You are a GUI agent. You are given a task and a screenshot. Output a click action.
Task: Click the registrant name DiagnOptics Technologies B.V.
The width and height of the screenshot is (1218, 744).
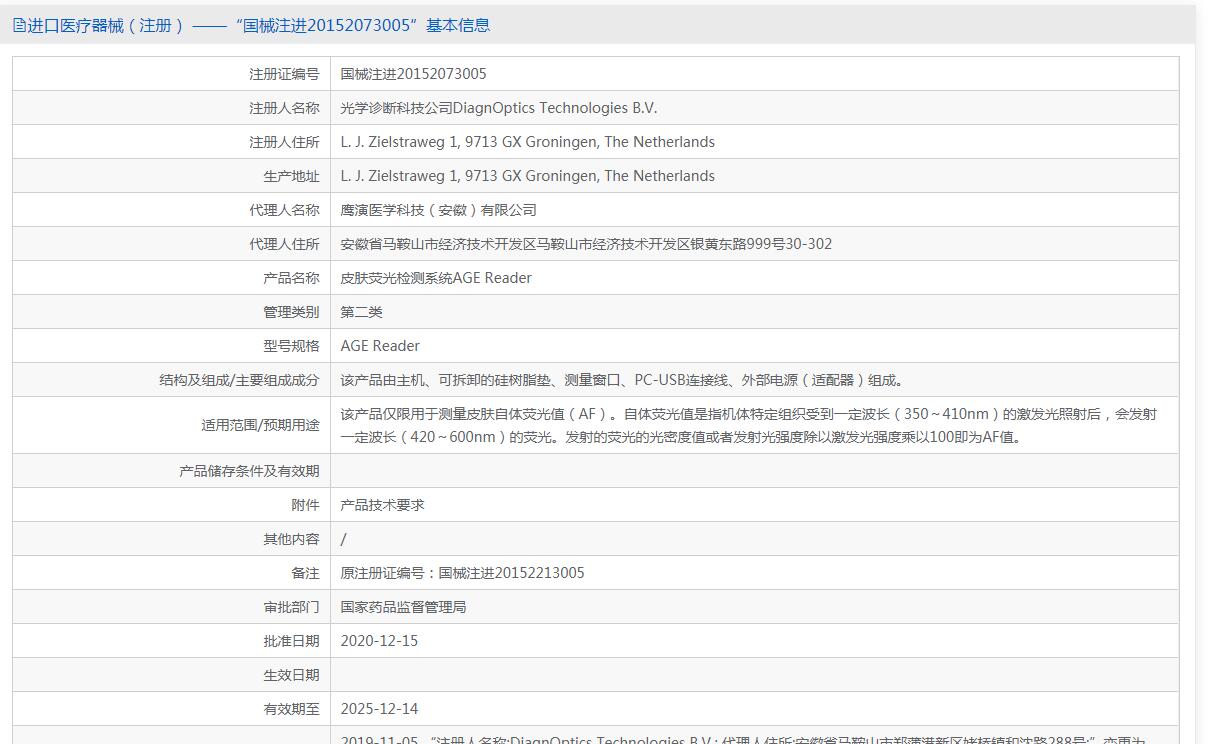pyautogui.click(x=498, y=108)
